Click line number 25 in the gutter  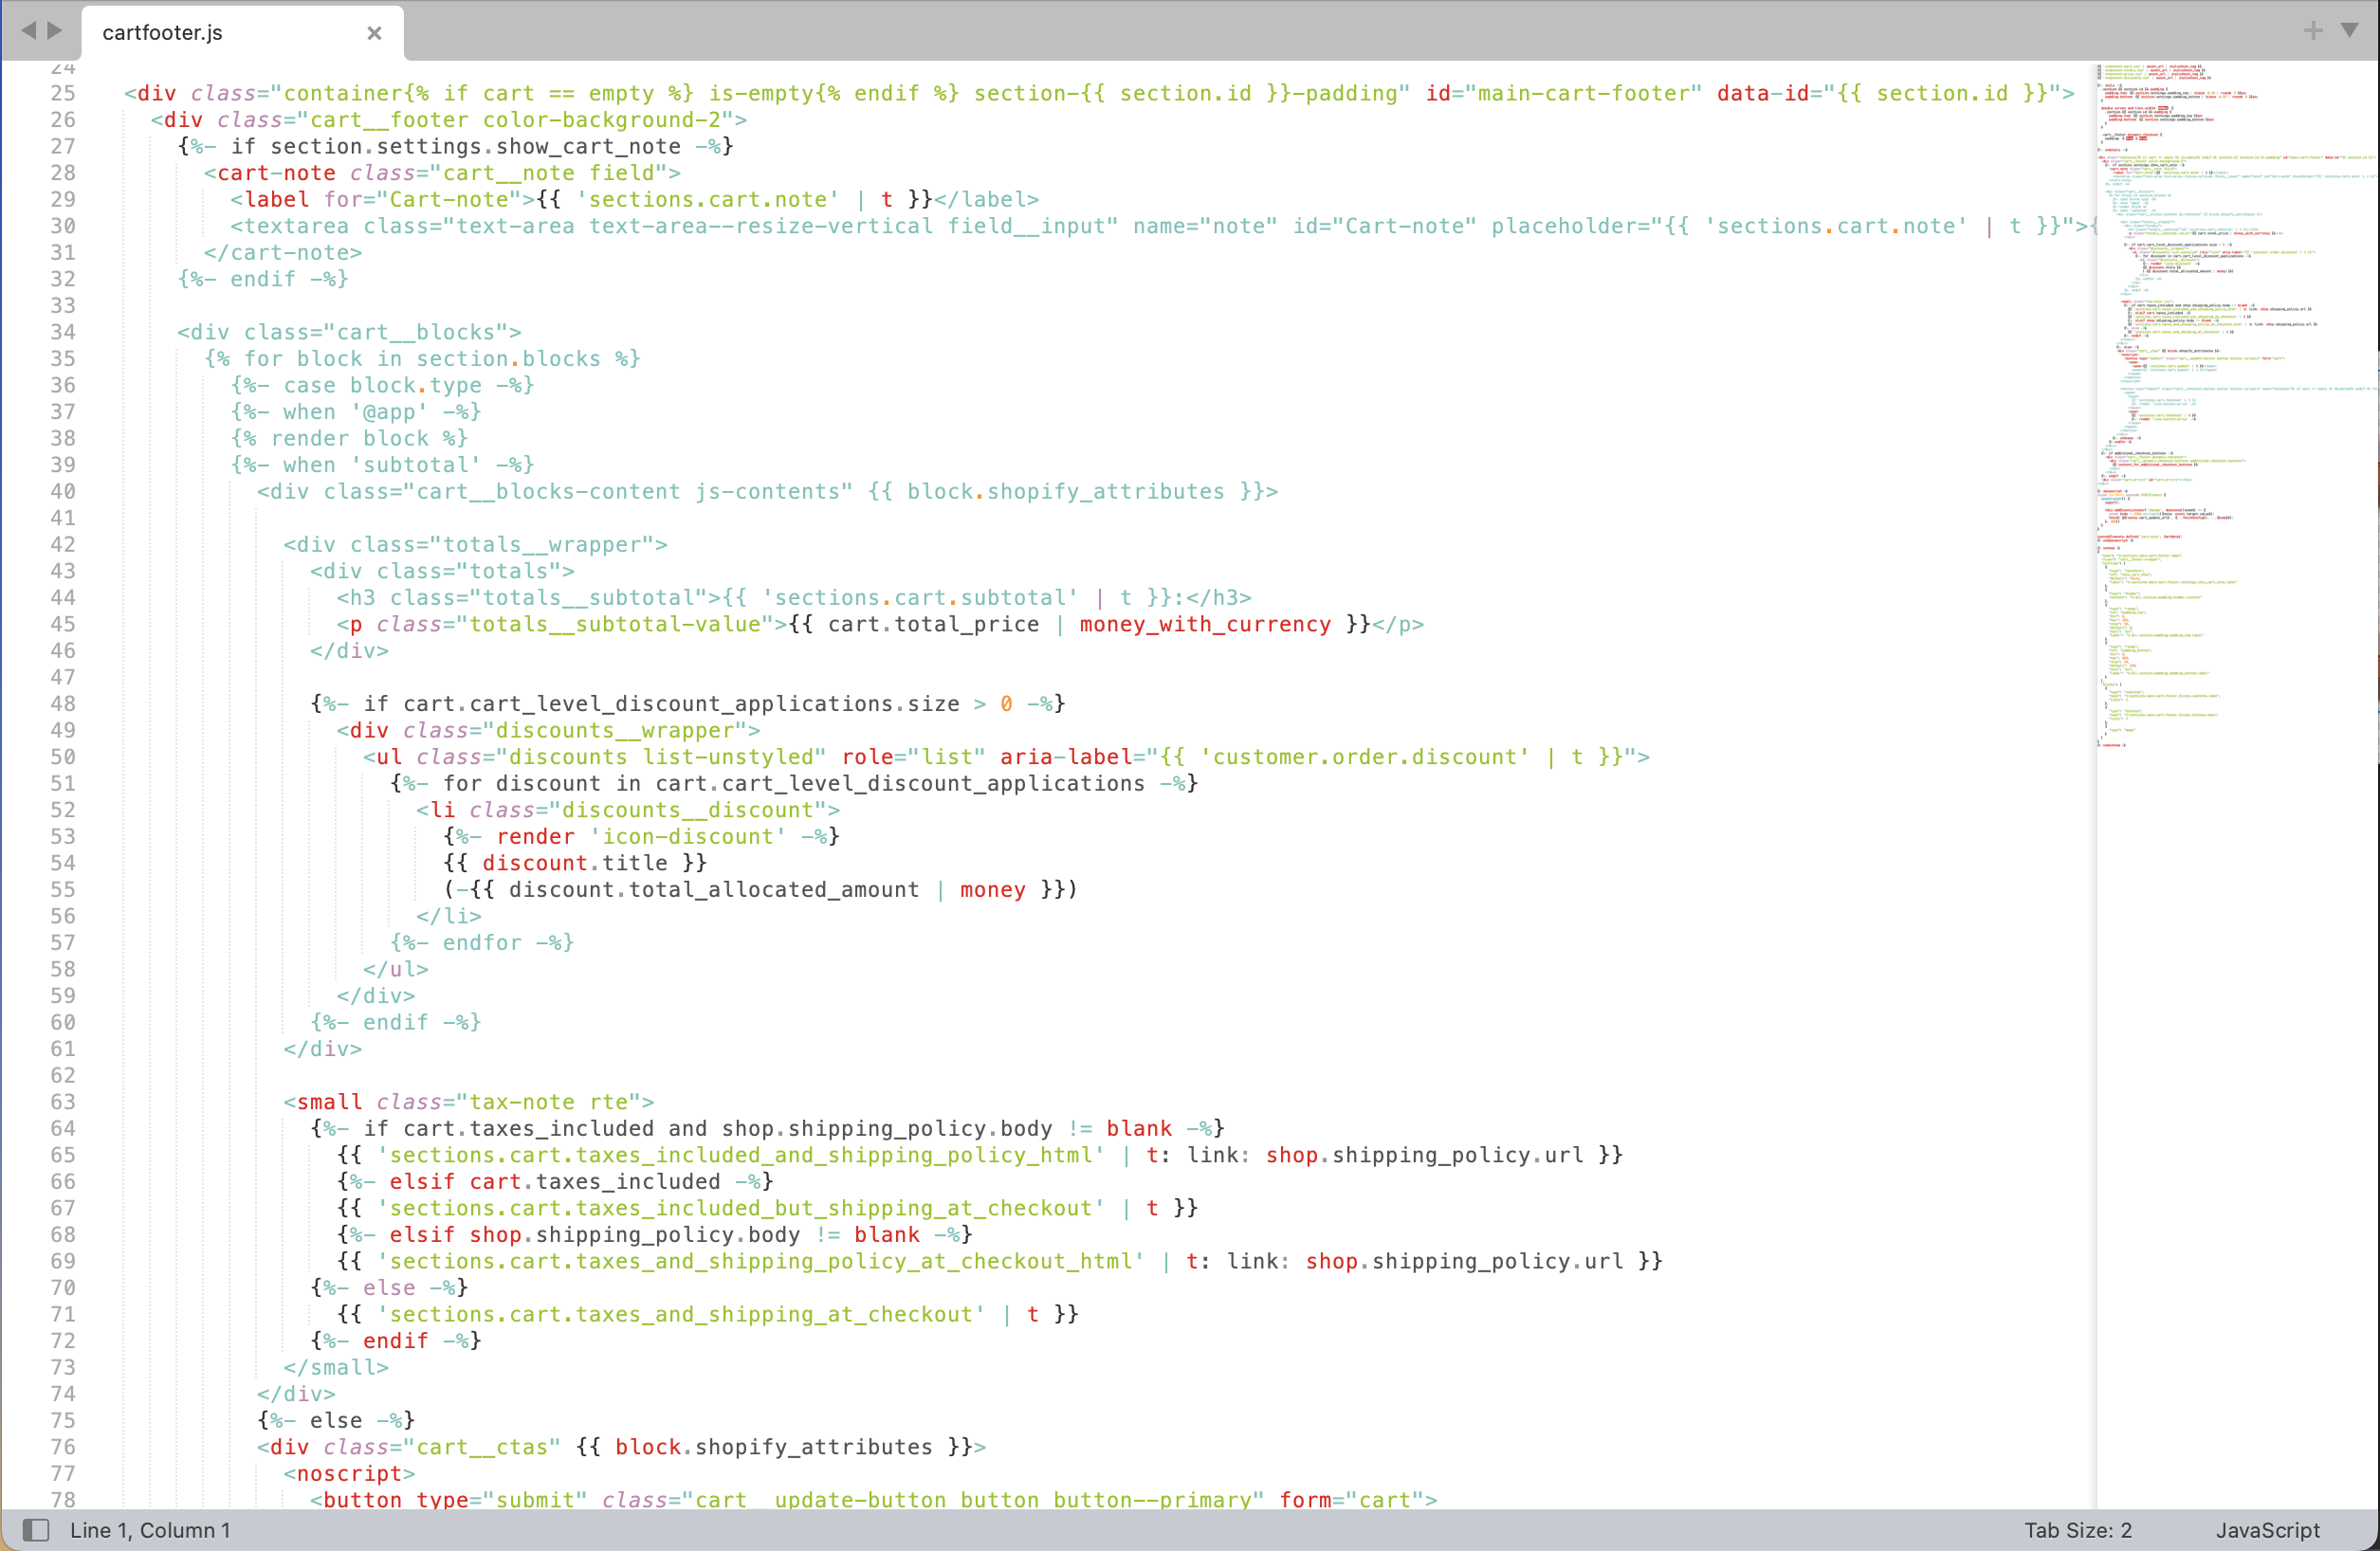[x=63, y=94]
